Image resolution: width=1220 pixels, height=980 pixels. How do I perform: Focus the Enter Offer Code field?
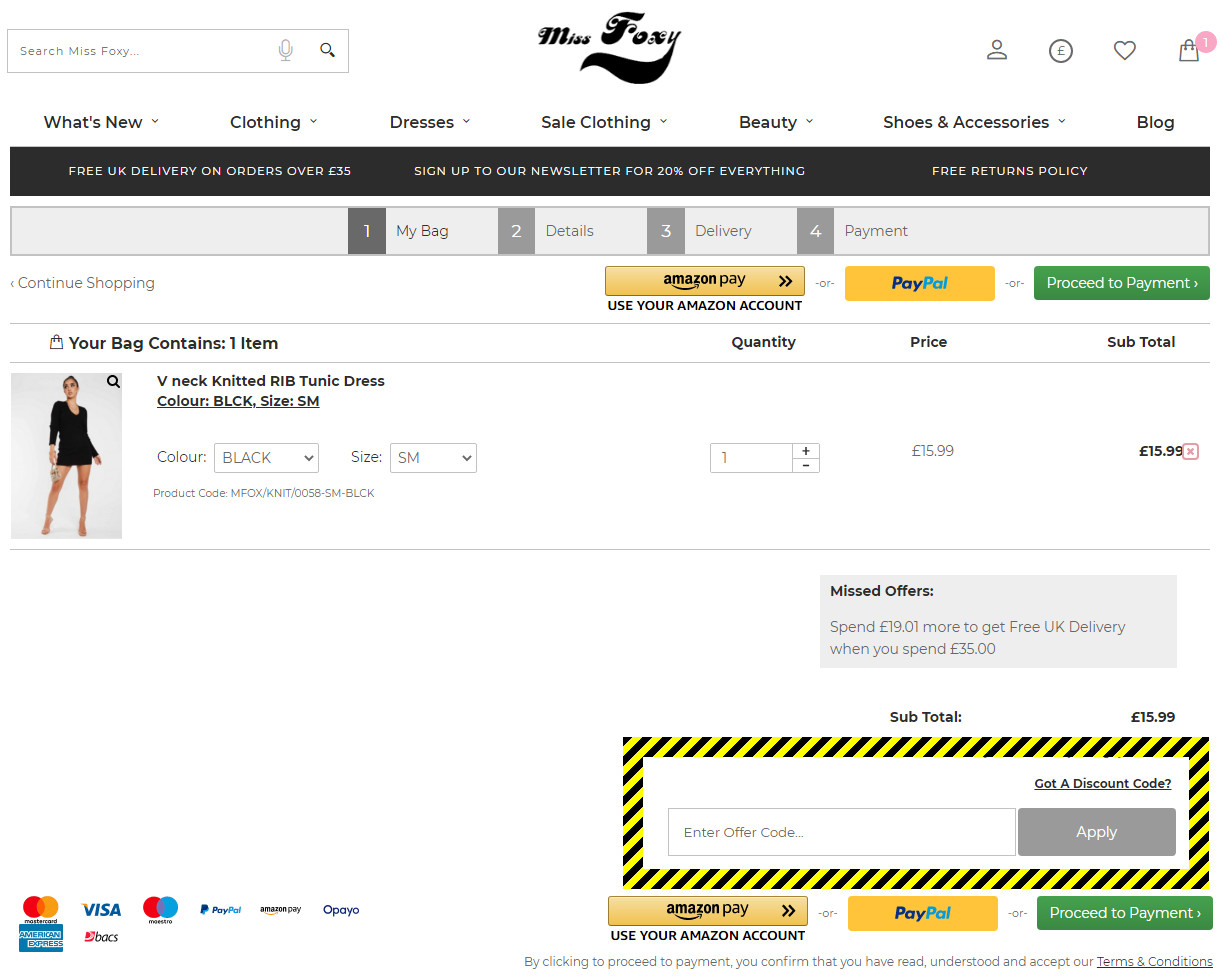pos(842,832)
